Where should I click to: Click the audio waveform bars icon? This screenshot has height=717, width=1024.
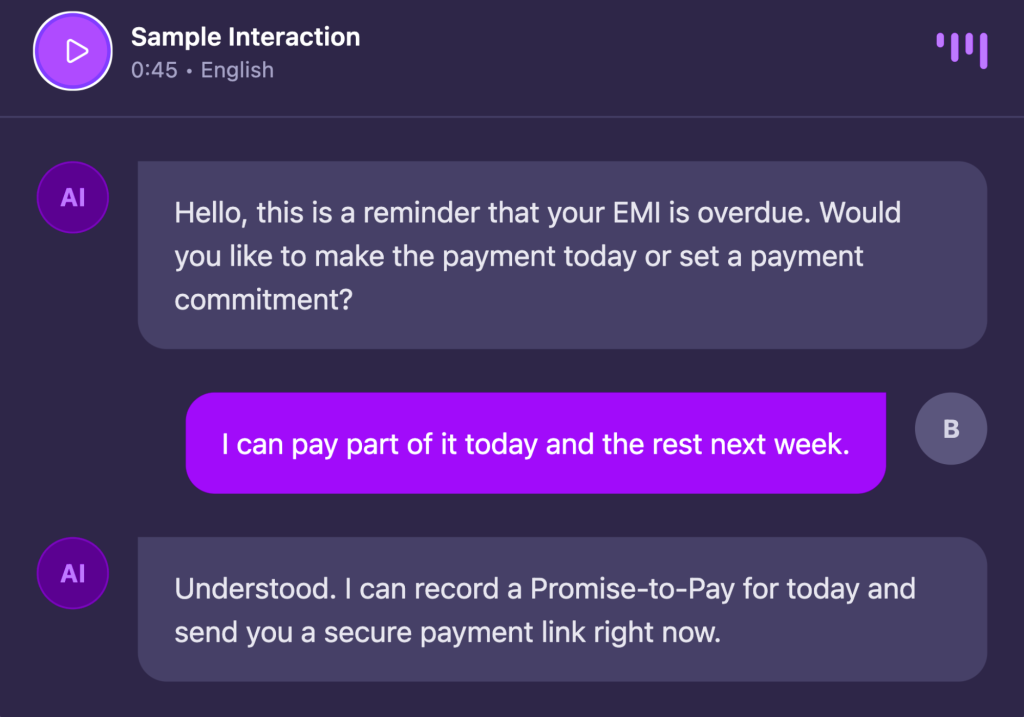962,50
